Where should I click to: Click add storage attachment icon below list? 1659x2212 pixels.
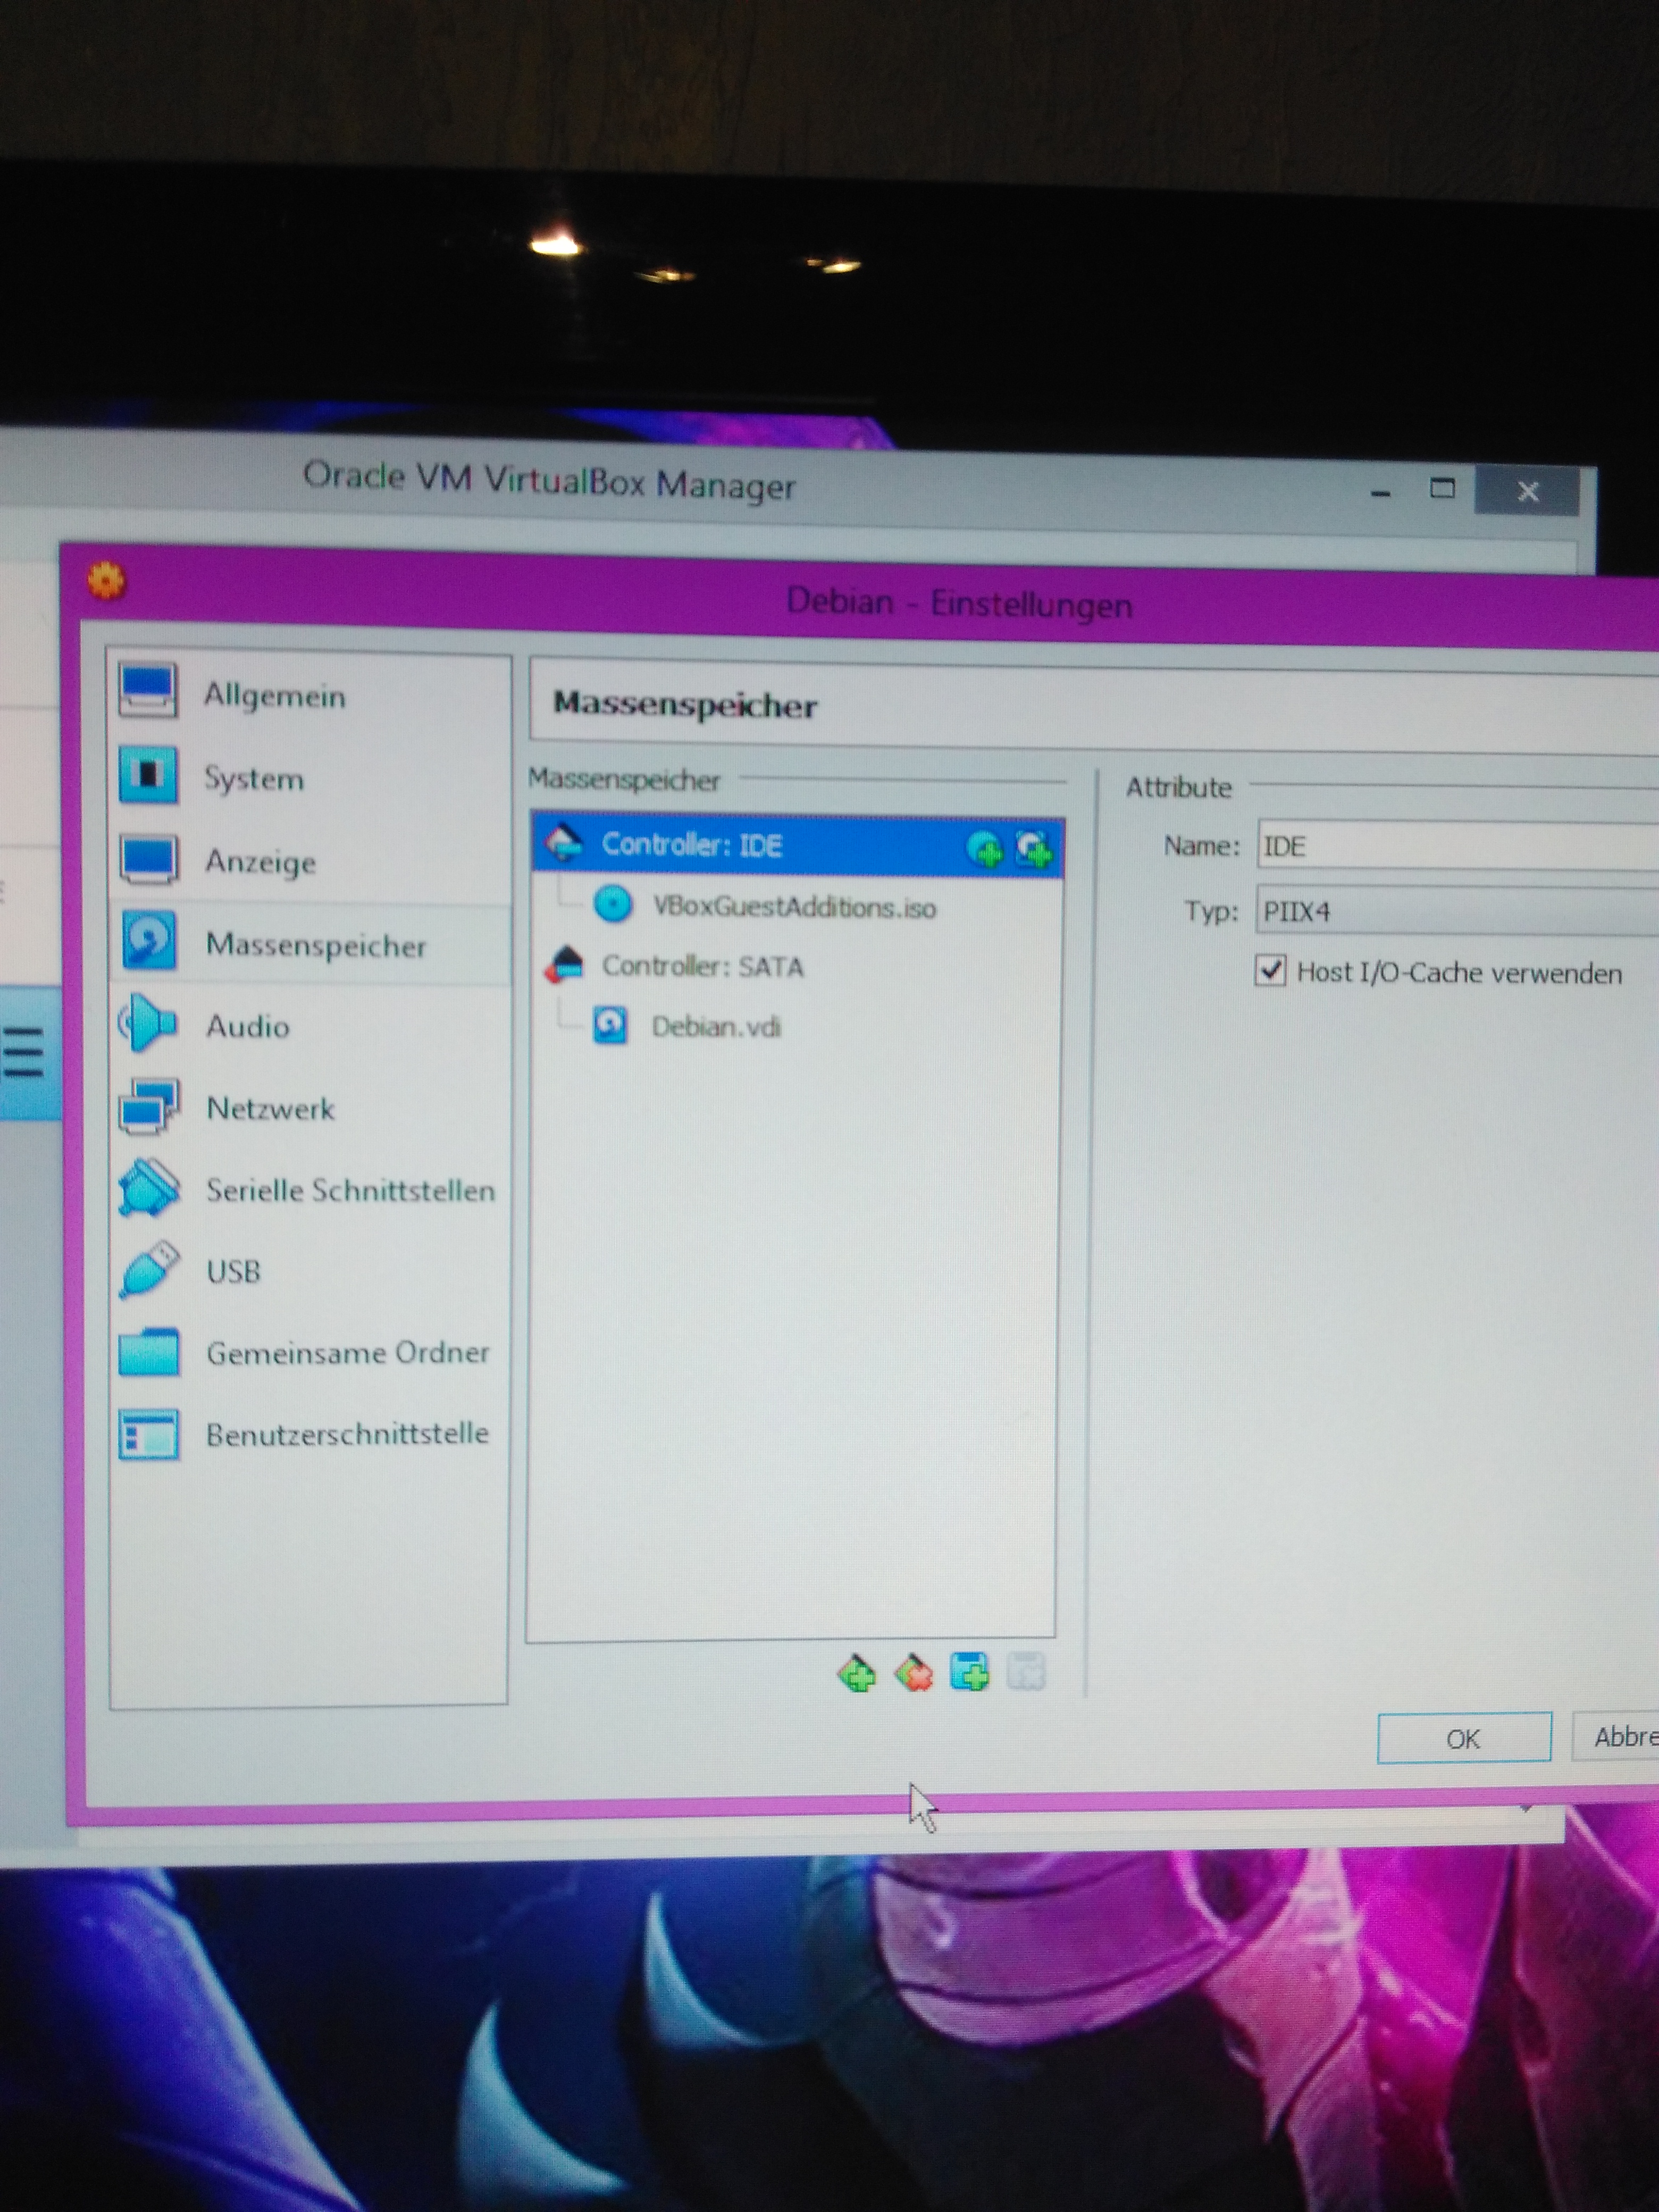click(970, 1672)
